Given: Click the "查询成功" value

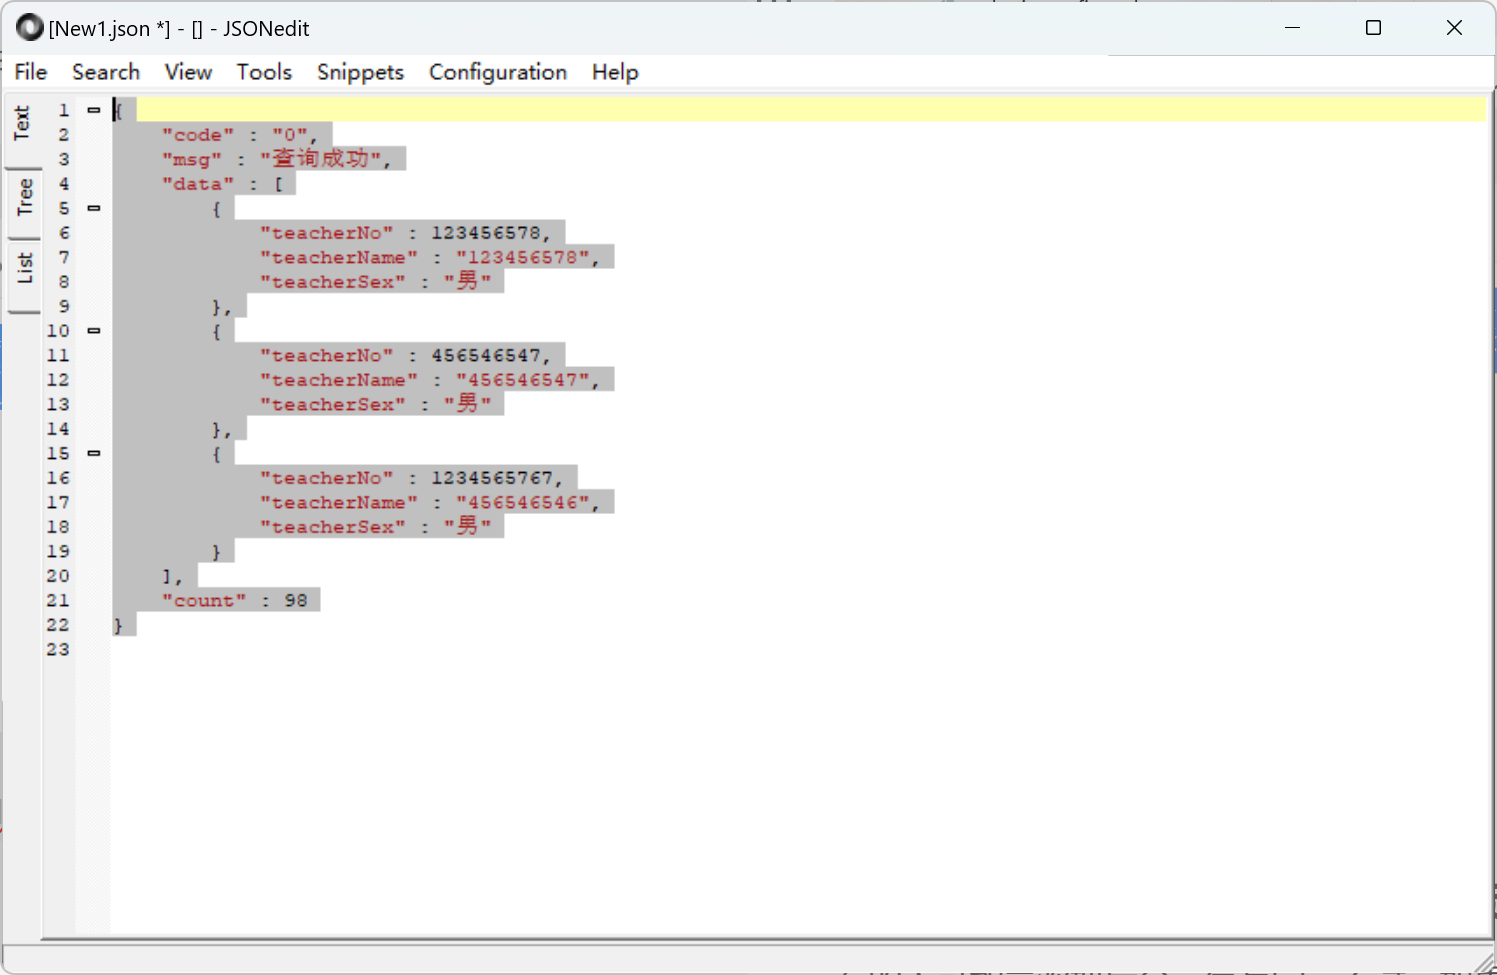Looking at the screenshot, I should click(x=320, y=159).
